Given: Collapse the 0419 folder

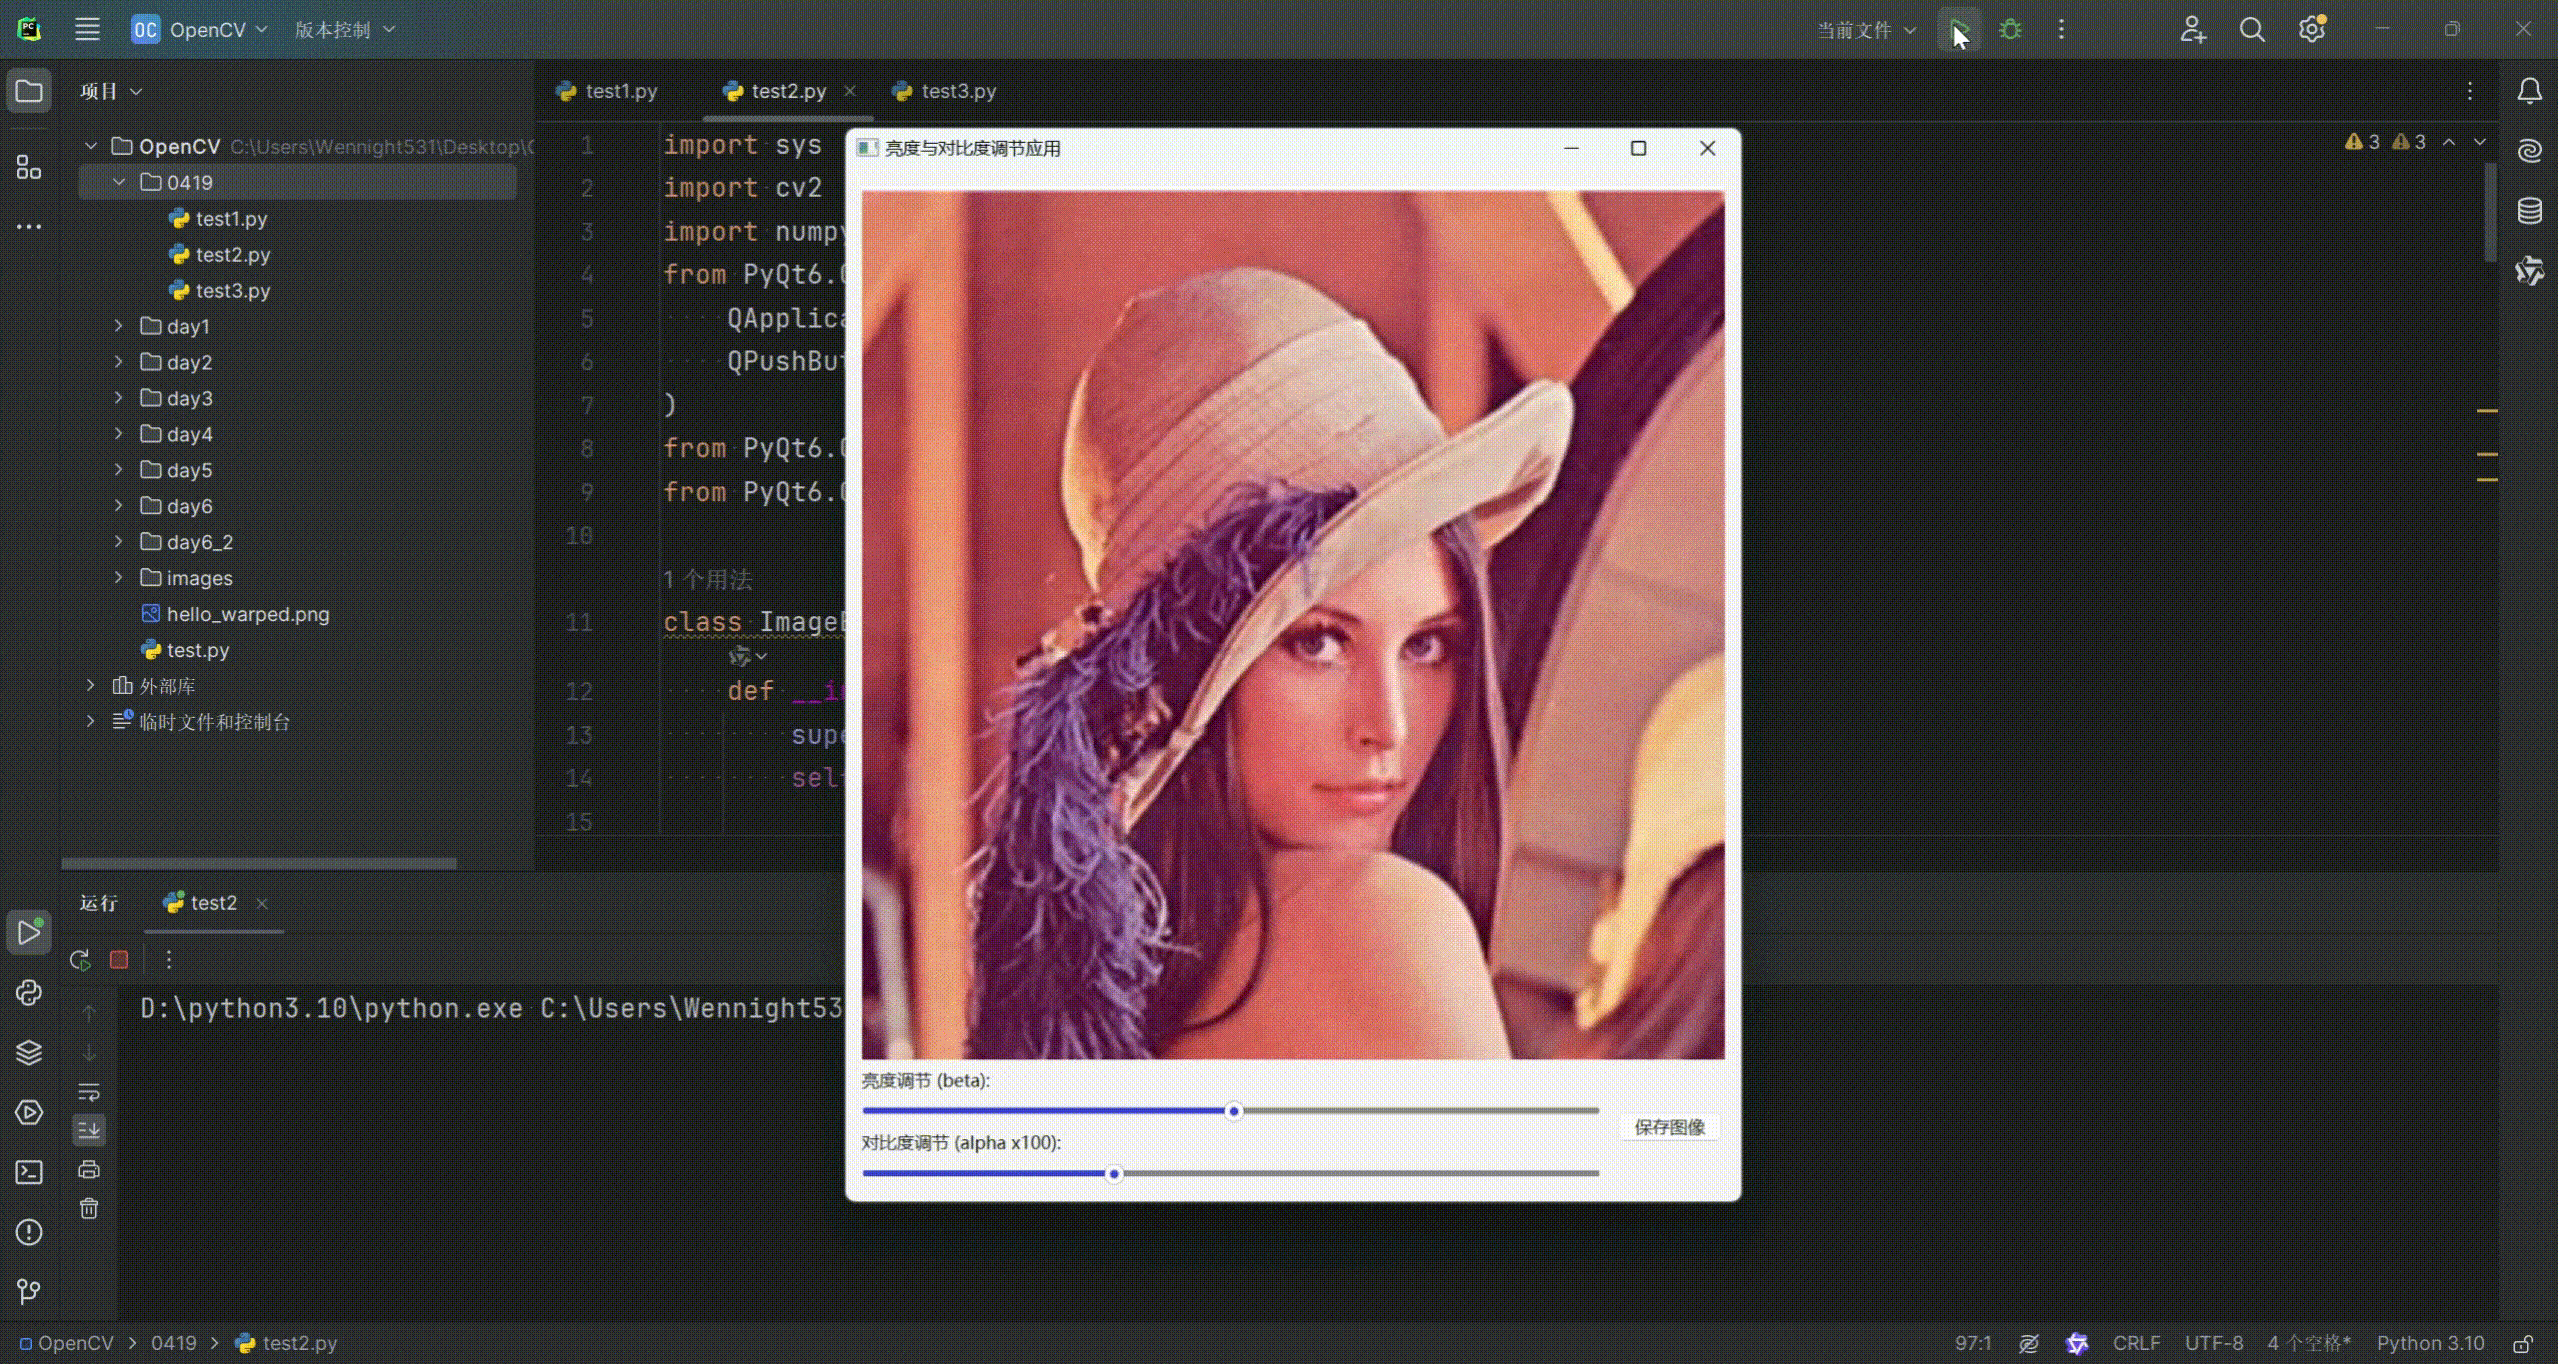Looking at the screenshot, I should click(118, 182).
